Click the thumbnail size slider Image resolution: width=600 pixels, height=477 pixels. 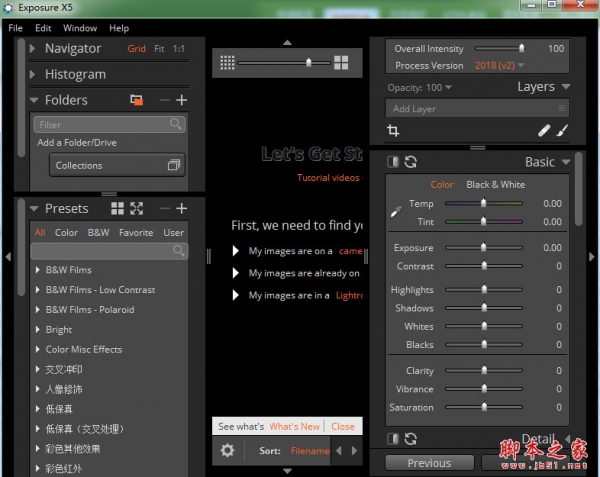pos(284,62)
